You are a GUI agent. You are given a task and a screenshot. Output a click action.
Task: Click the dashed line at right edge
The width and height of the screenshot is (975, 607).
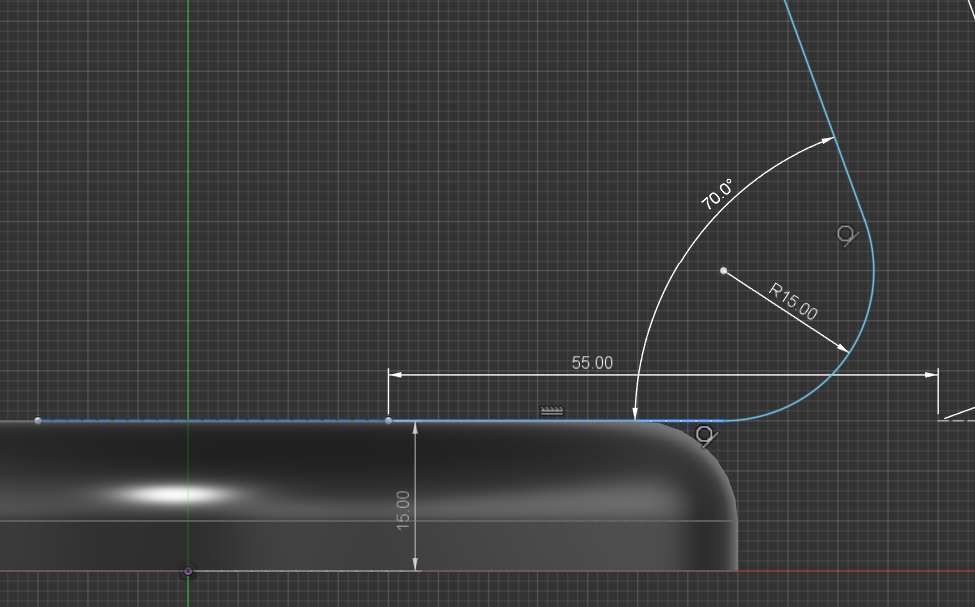[x=955, y=420]
